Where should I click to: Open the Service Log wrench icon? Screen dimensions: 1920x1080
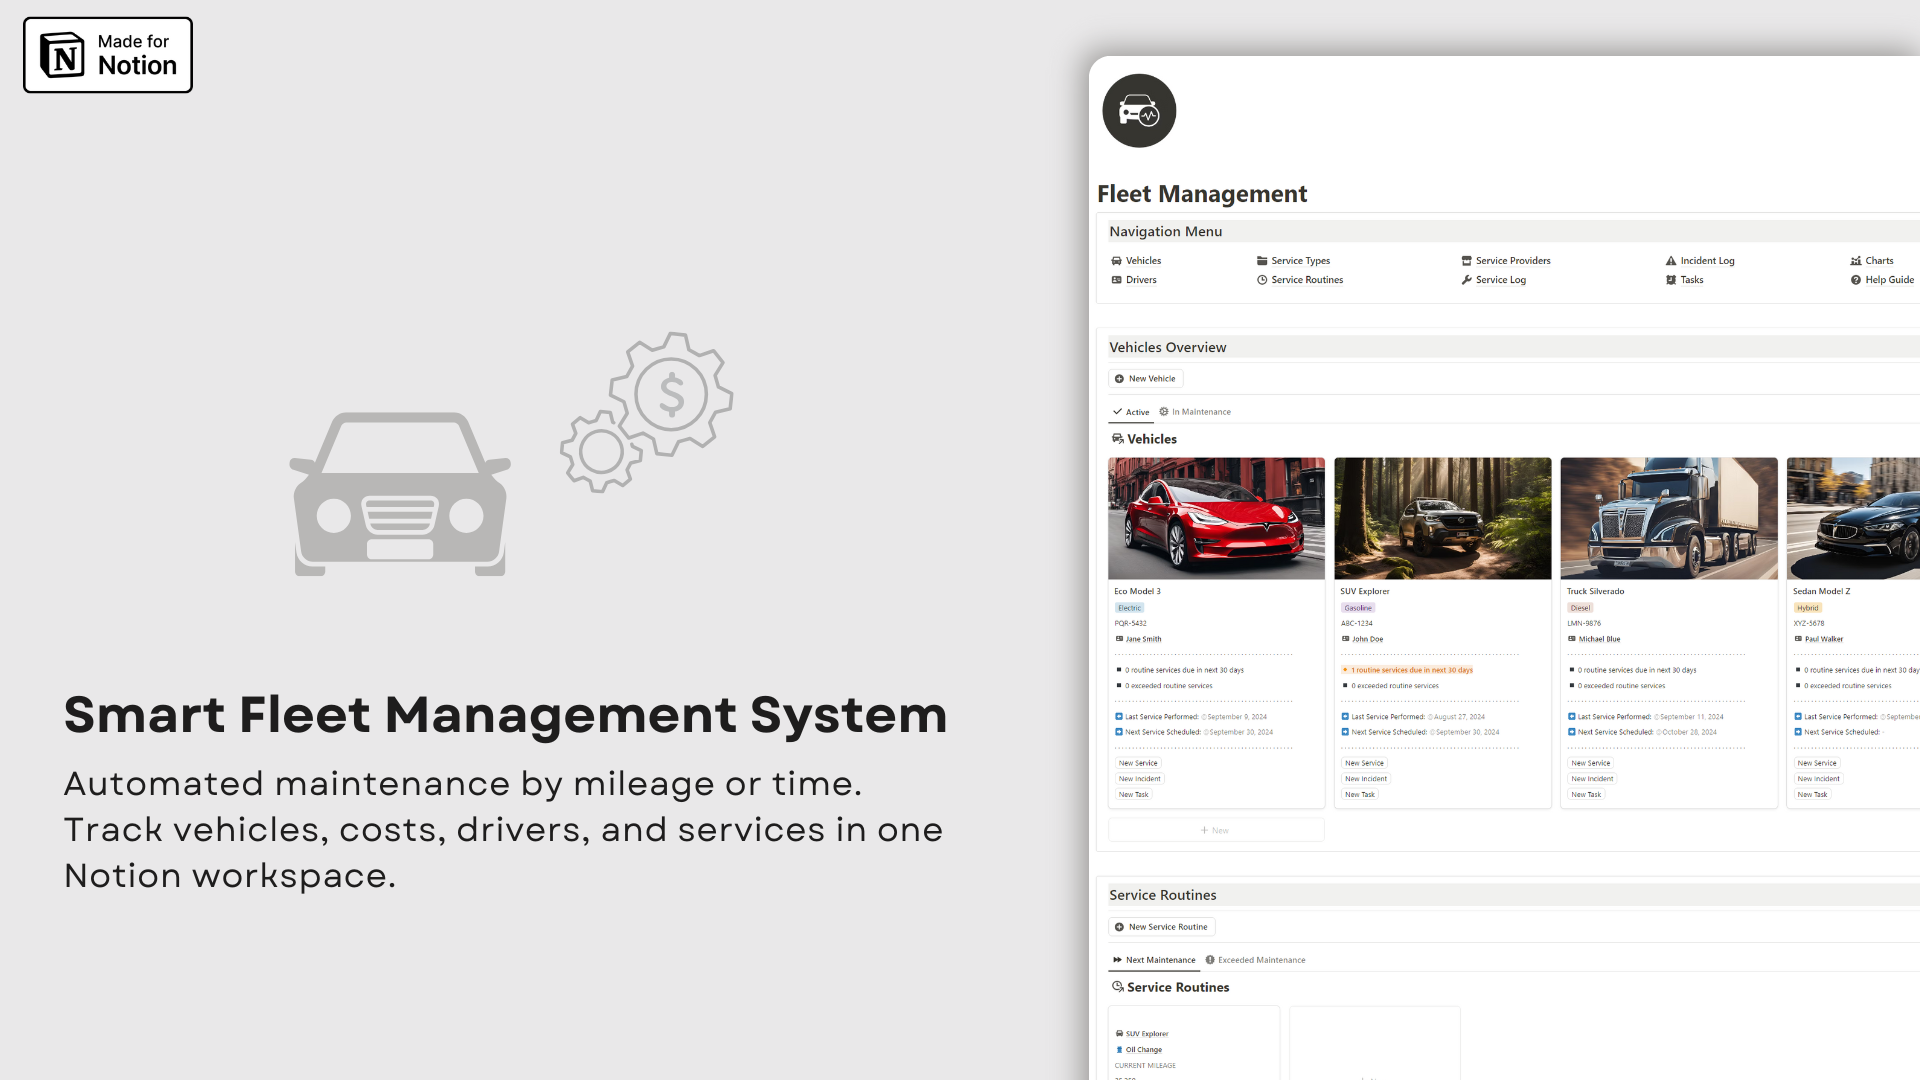pyautogui.click(x=1467, y=280)
